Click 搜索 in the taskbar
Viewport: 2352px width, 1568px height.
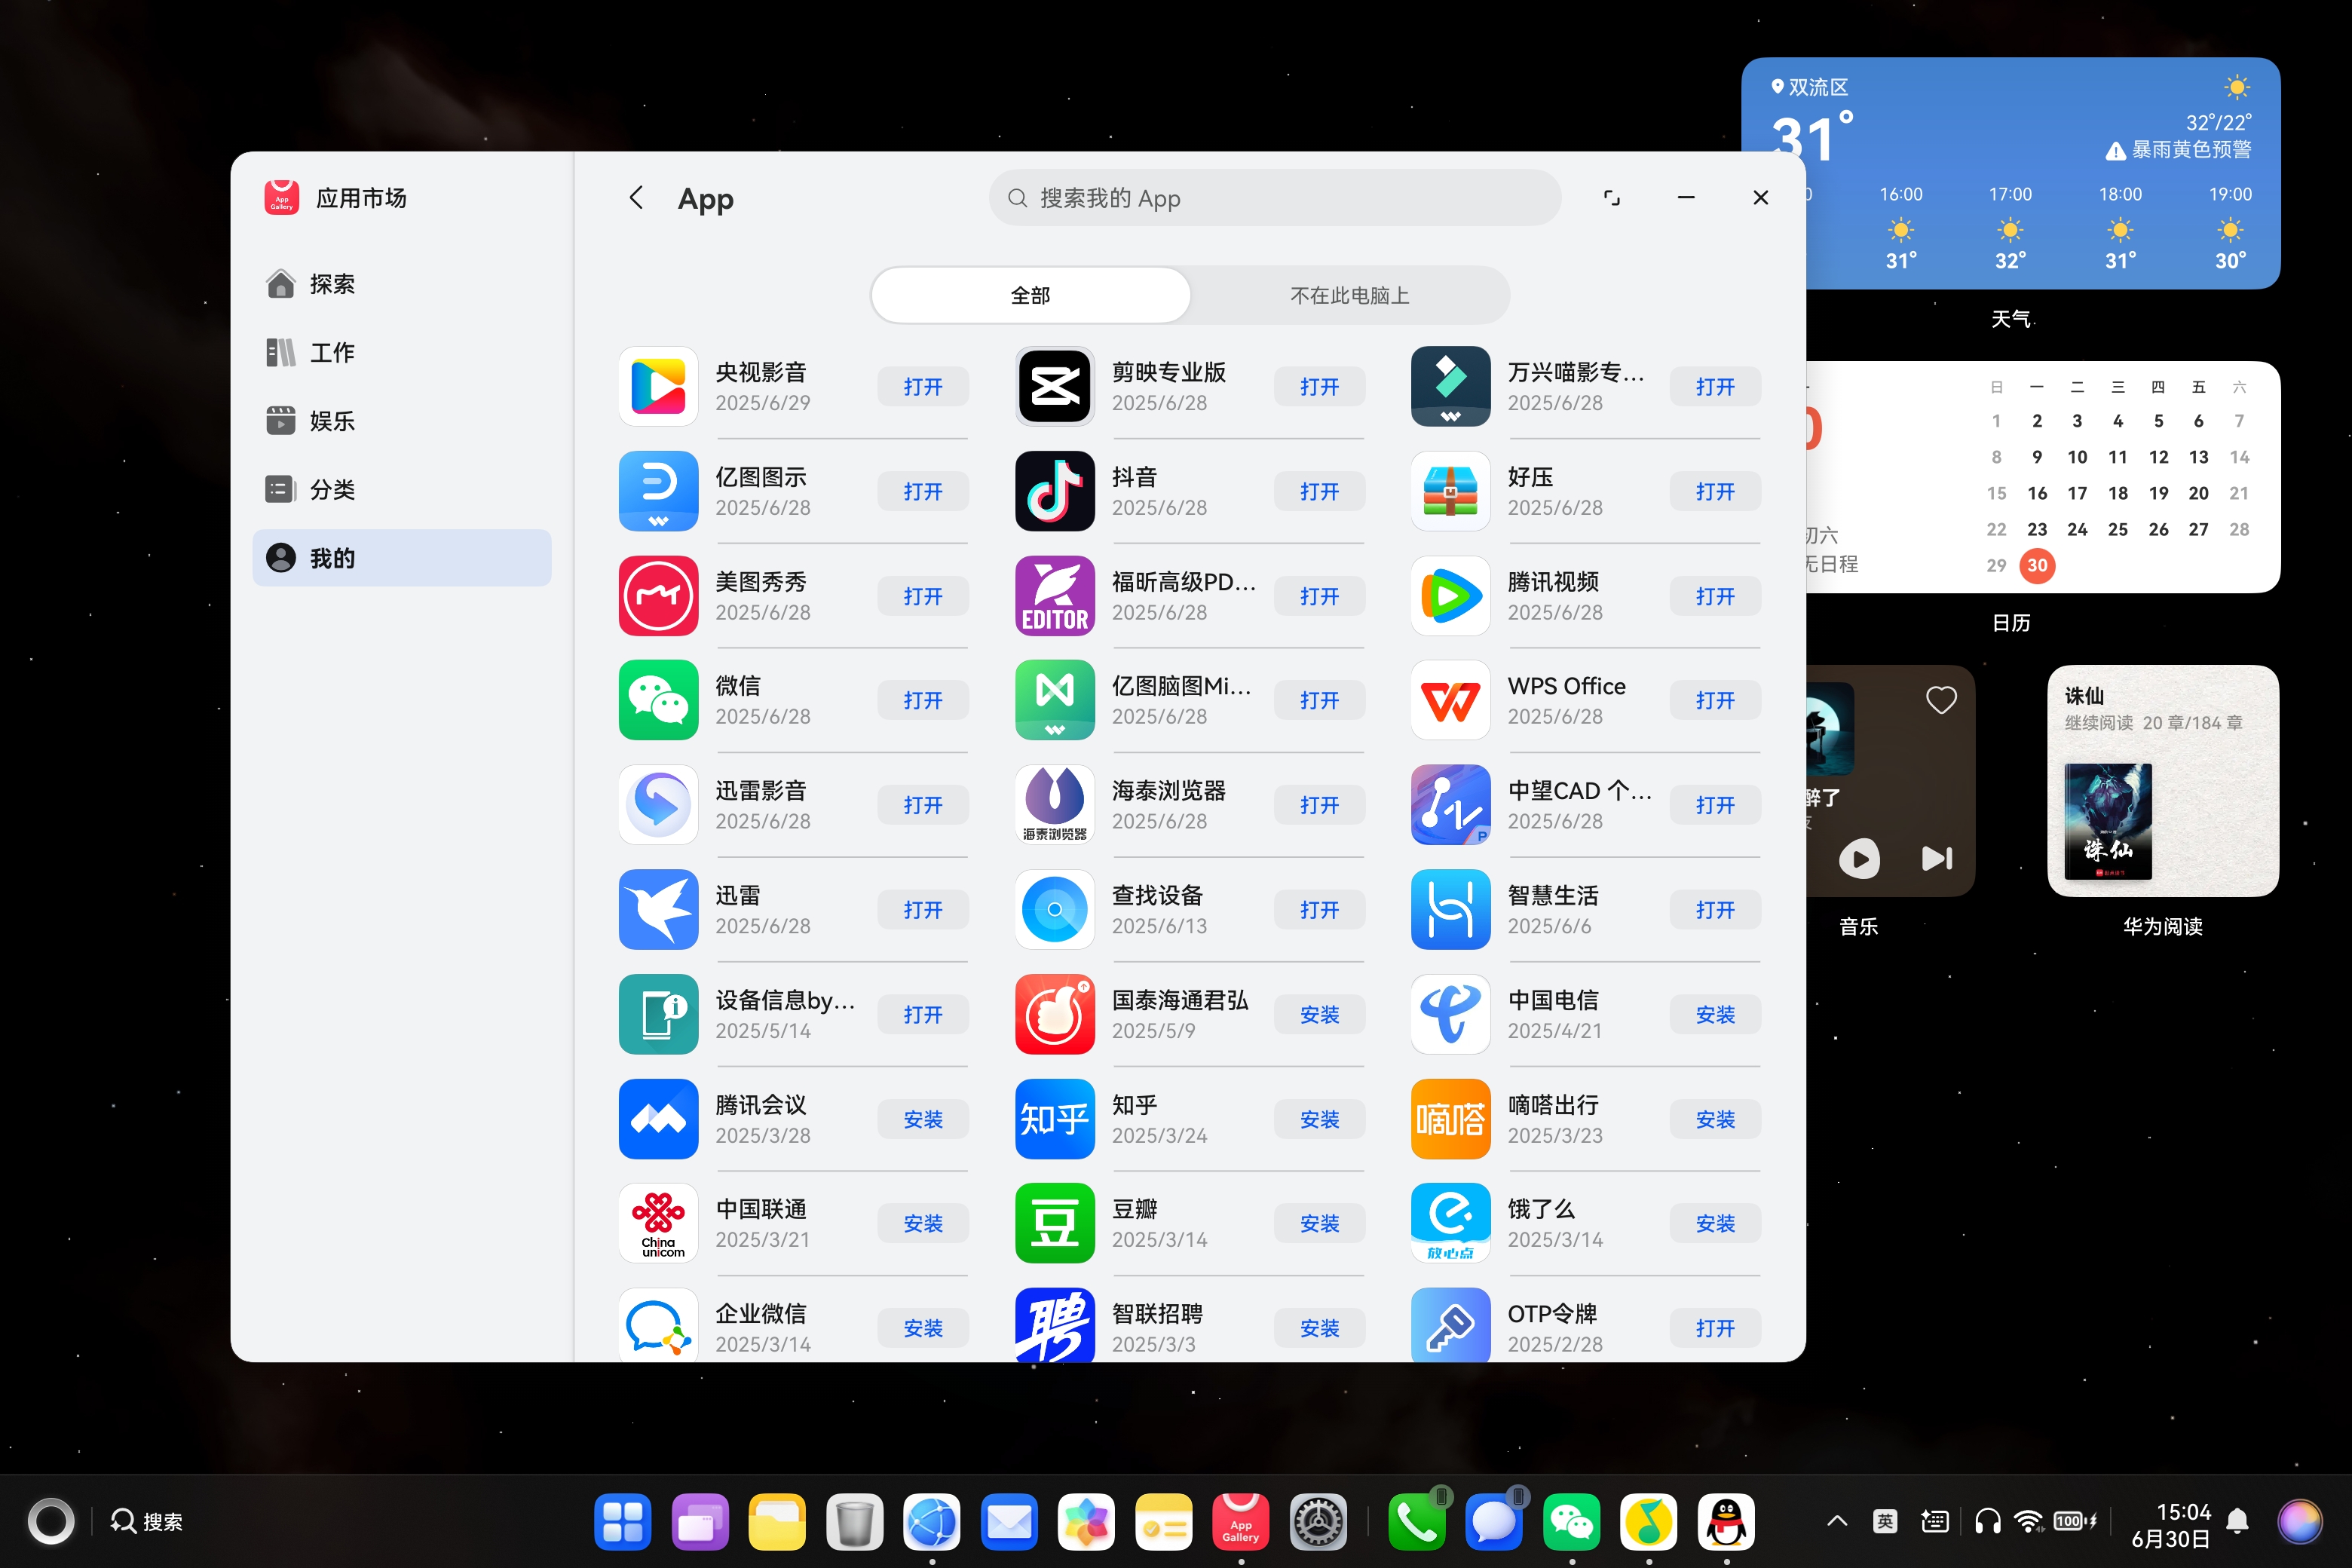pyautogui.click(x=147, y=1522)
